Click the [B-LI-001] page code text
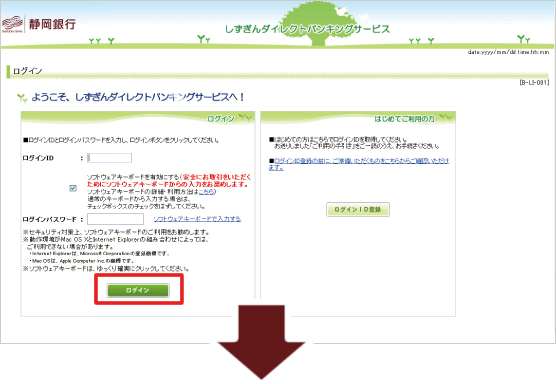This screenshot has width=556, height=384. [534, 82]
